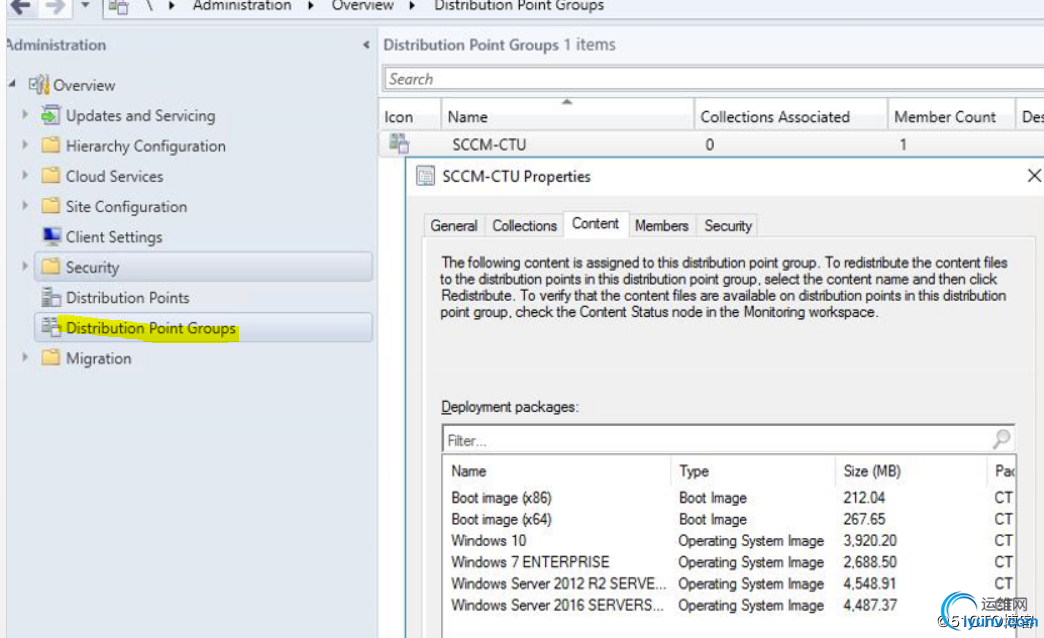This screenshot has width=1044, height=638.
Task: Select Windows Server 2012 R2 package
Action: (729, 583)
